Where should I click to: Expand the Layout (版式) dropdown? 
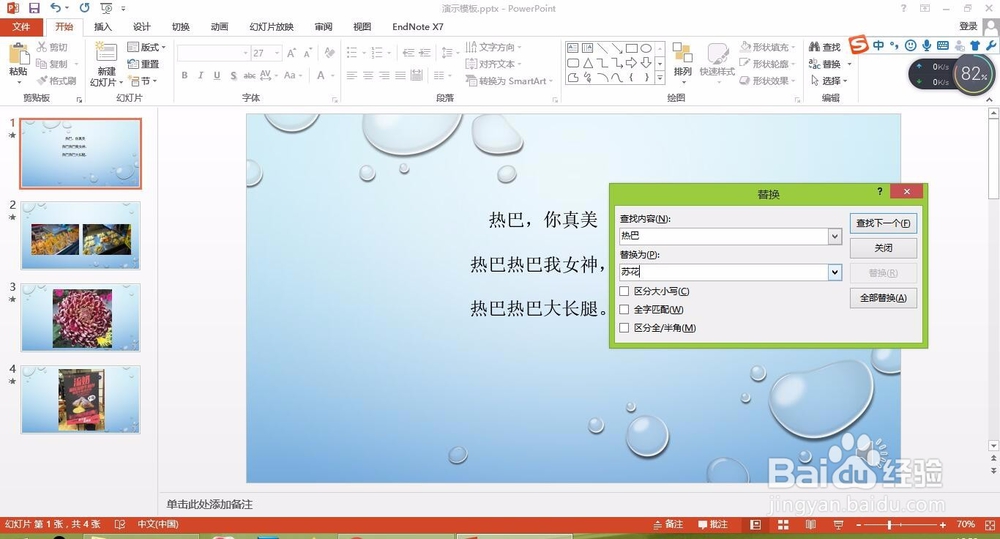pos(146,47)
